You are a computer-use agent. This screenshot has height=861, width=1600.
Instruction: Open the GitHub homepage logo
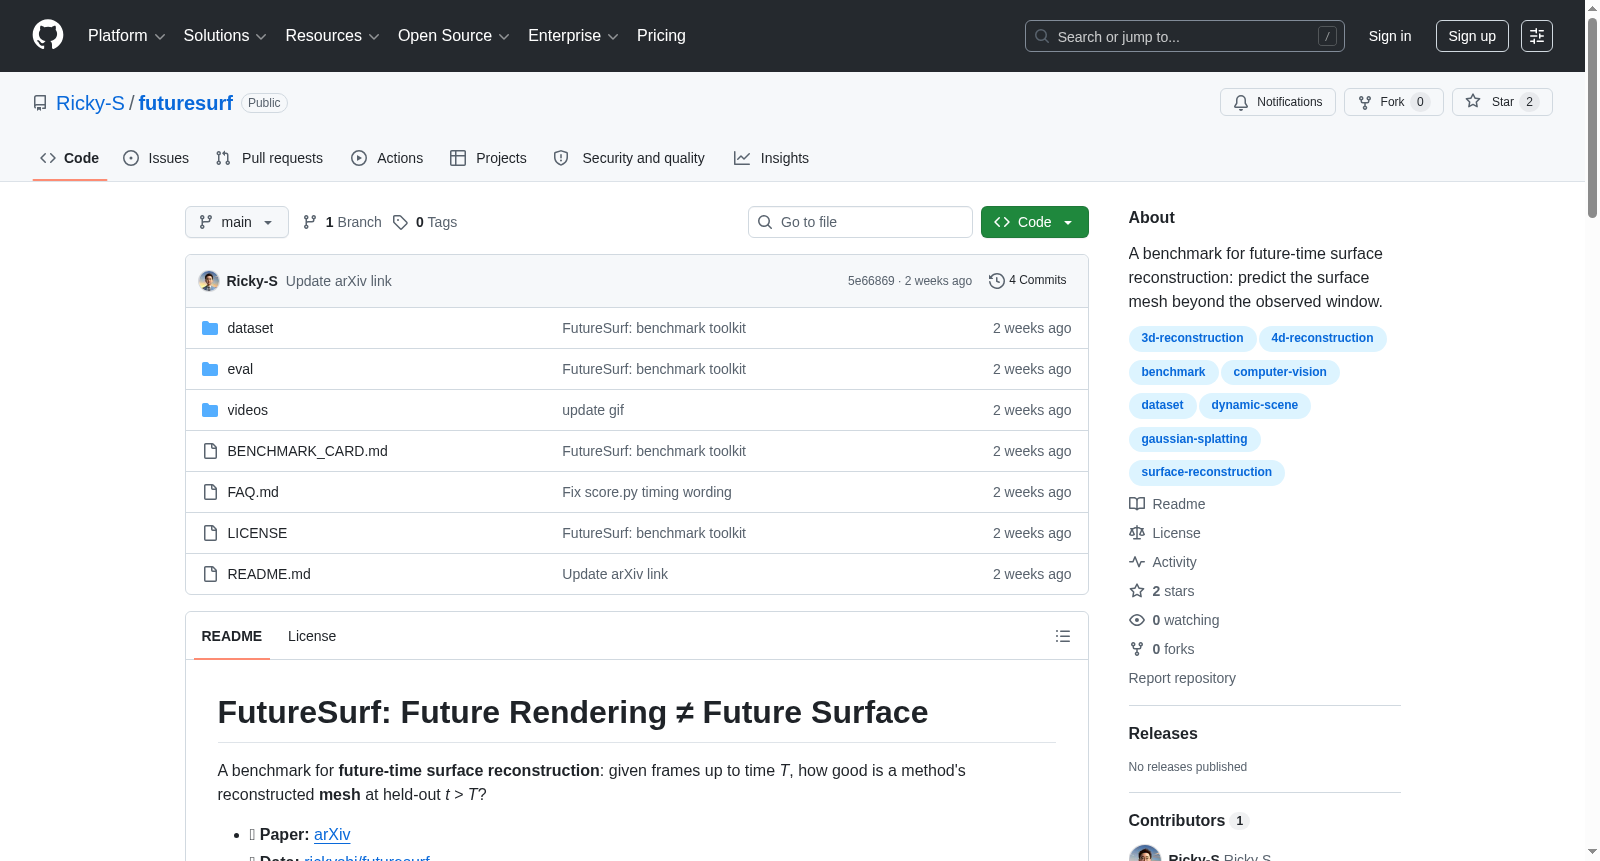tap(48, 35)
